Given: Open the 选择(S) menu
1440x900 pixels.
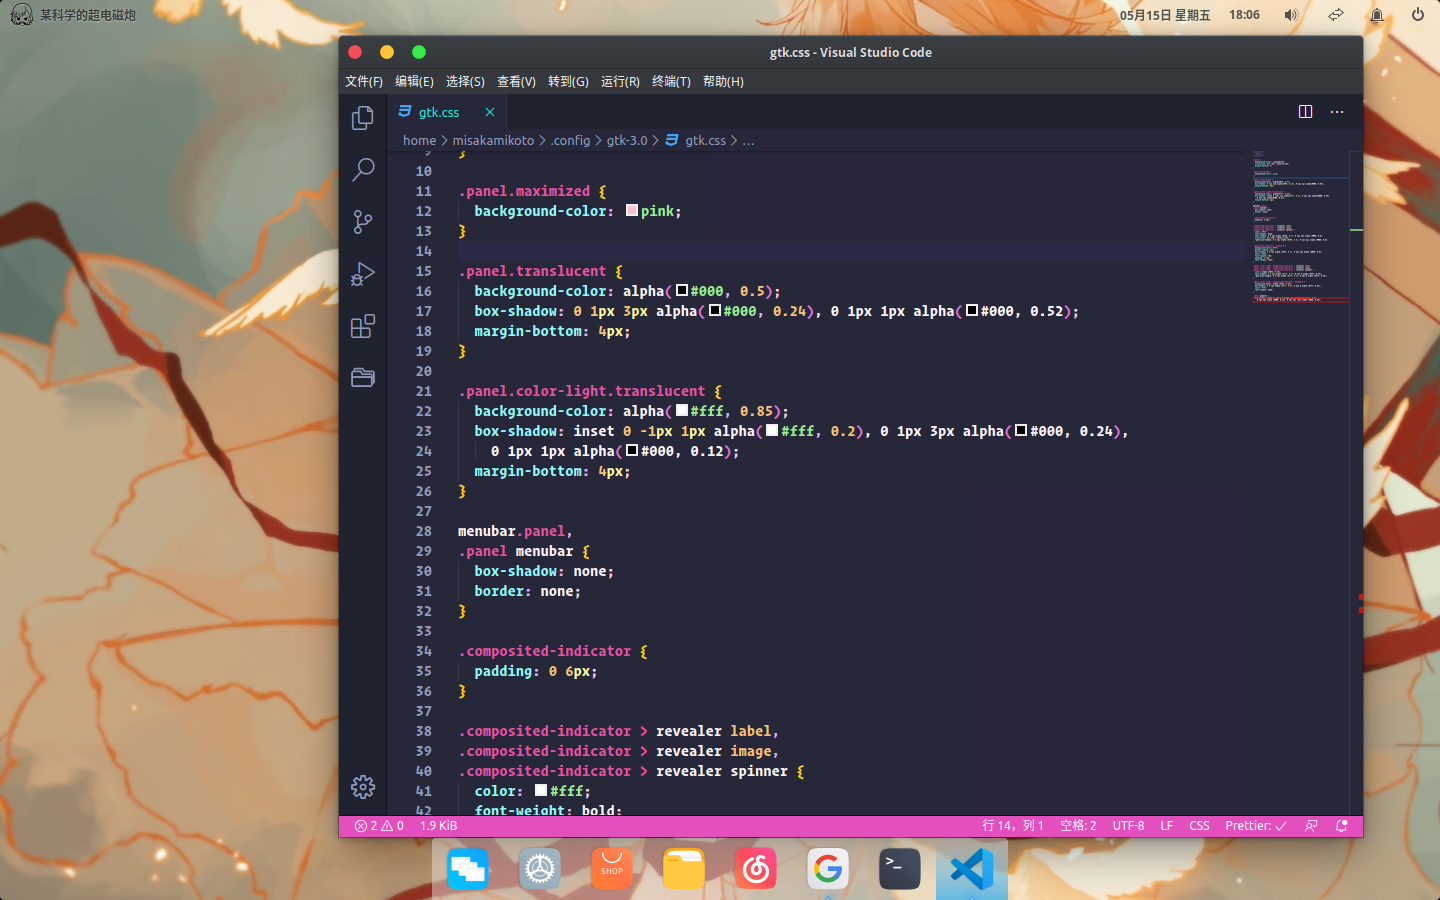Looking at the screenshot, I should tap(465, 82).
